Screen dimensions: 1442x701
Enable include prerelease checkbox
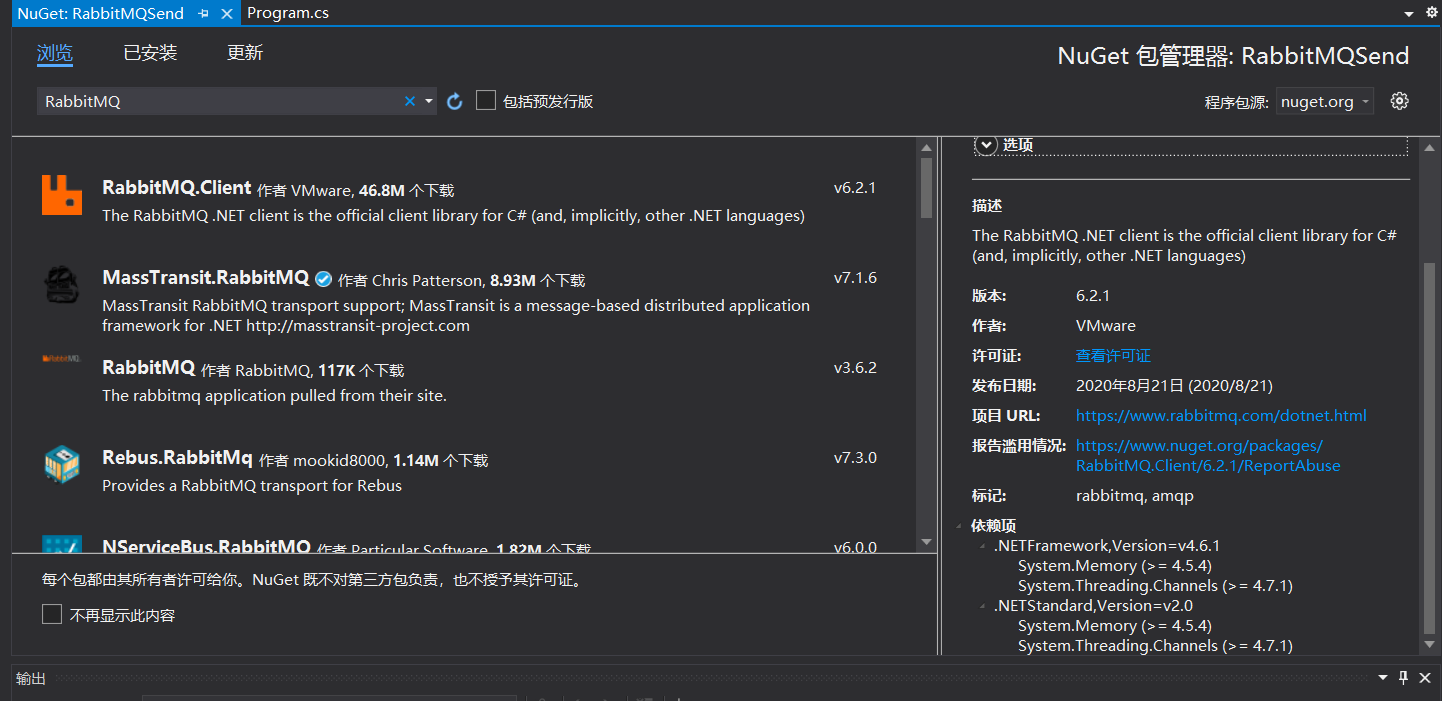point(486,100)
